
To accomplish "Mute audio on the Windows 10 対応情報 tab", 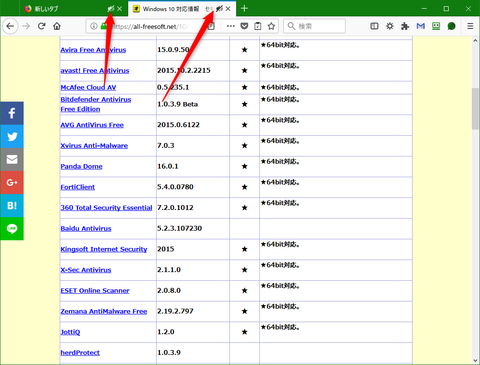I will coord(219,9).
